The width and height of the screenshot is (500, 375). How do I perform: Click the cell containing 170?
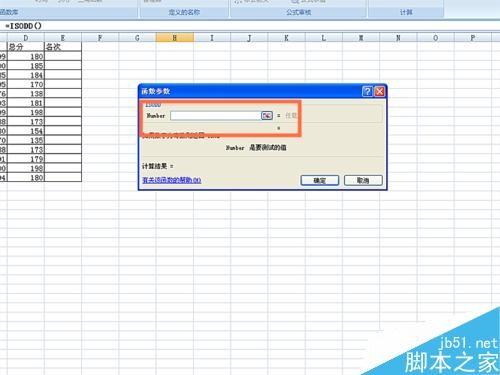[26, 84]
